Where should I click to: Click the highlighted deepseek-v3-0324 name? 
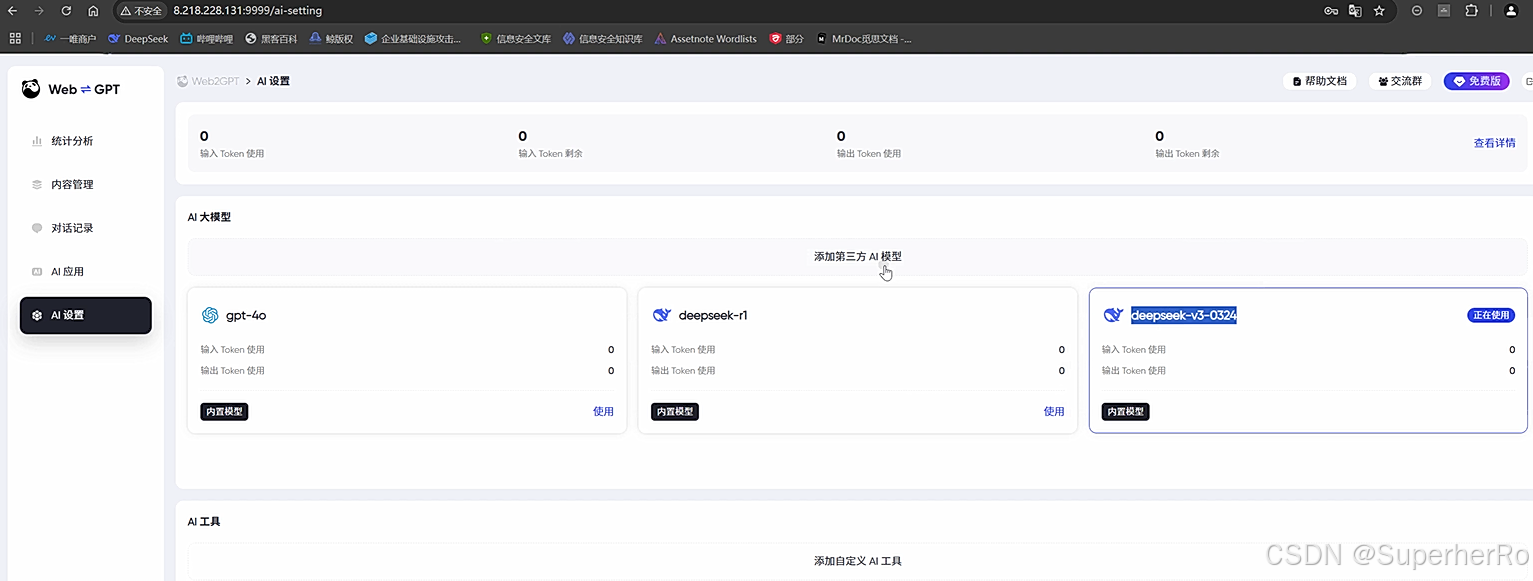[1184, 315]
